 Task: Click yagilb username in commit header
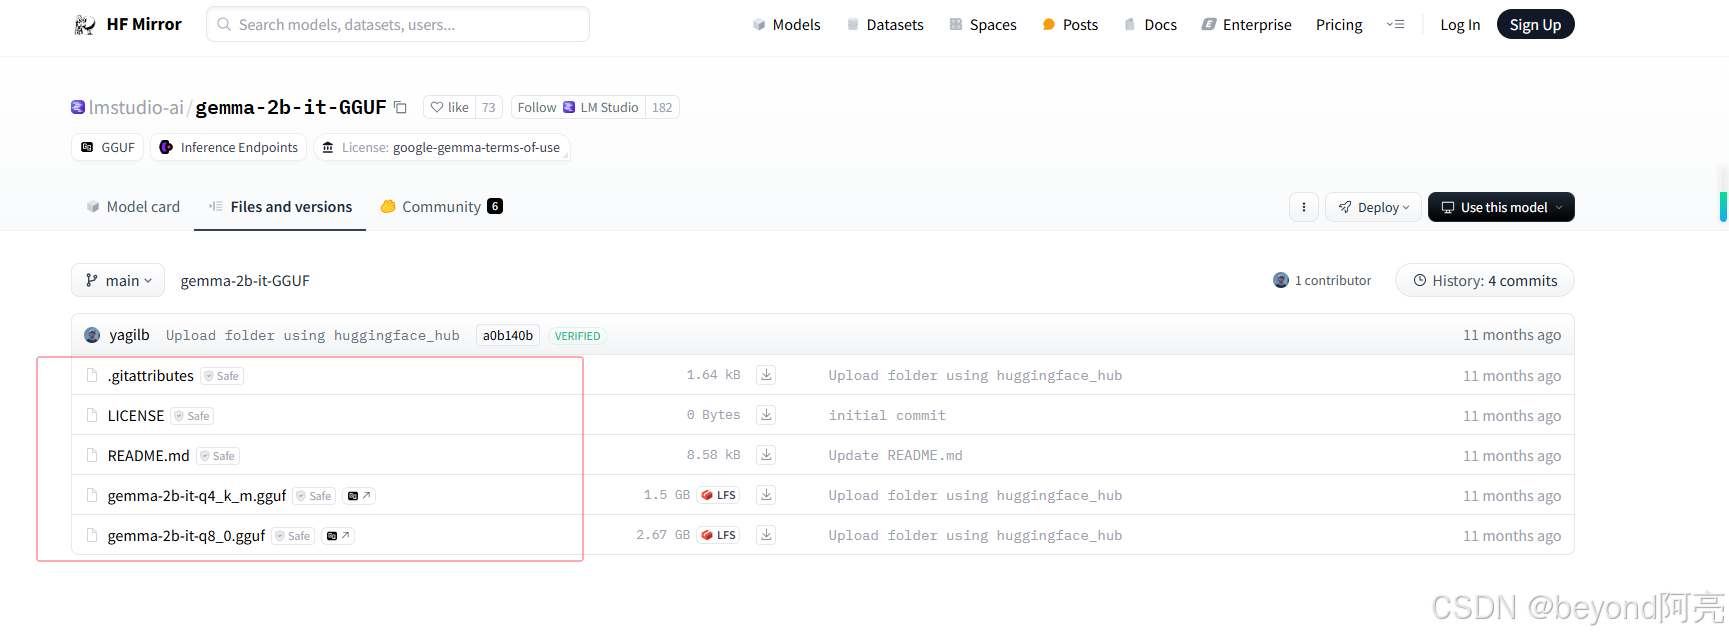(x=130, y=335)
